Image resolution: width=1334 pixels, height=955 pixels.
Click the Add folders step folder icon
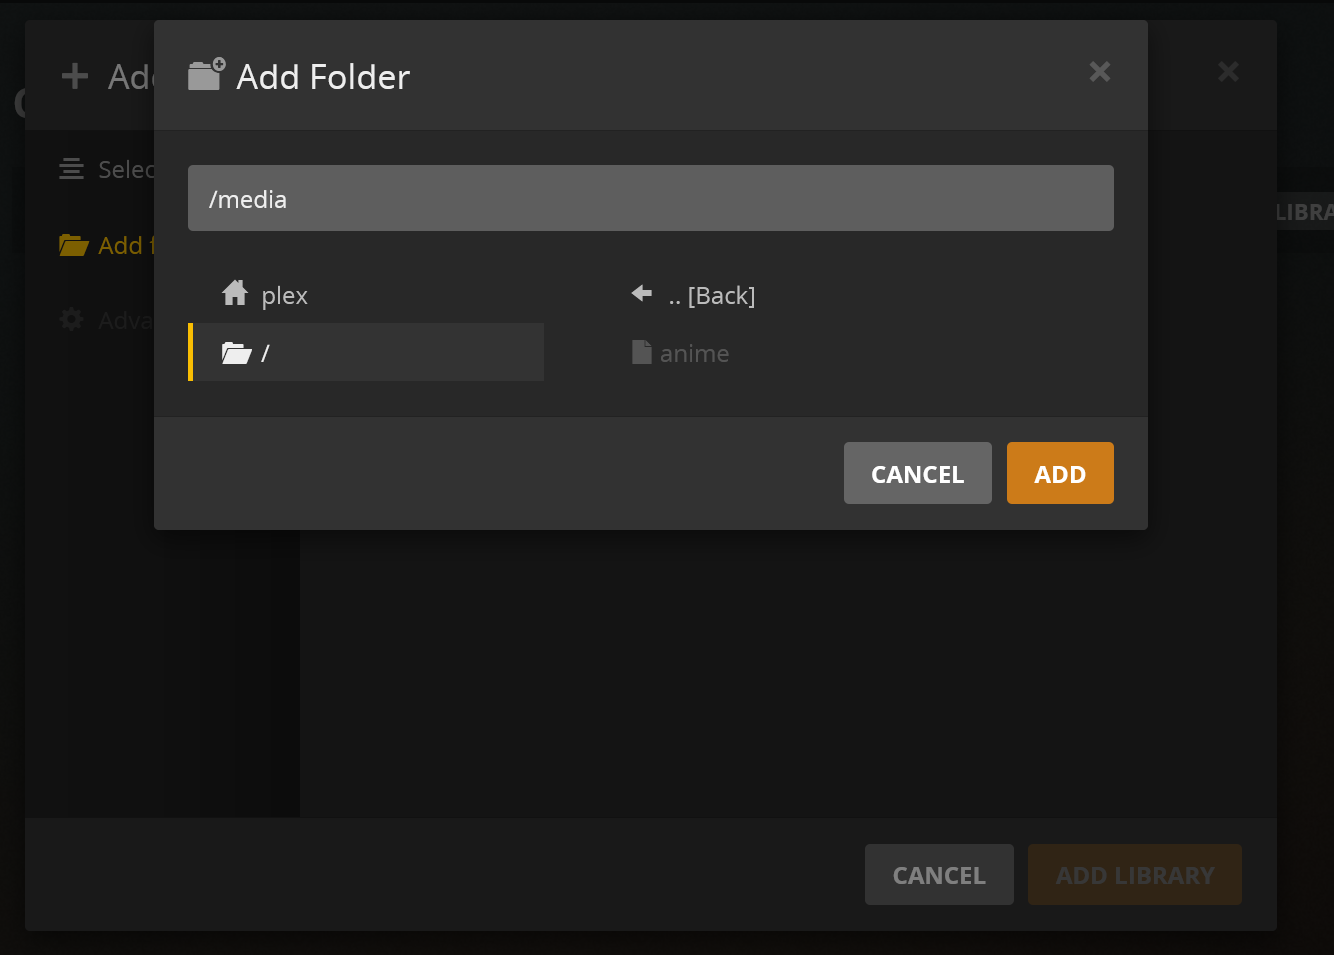click(x=73, y=245)
